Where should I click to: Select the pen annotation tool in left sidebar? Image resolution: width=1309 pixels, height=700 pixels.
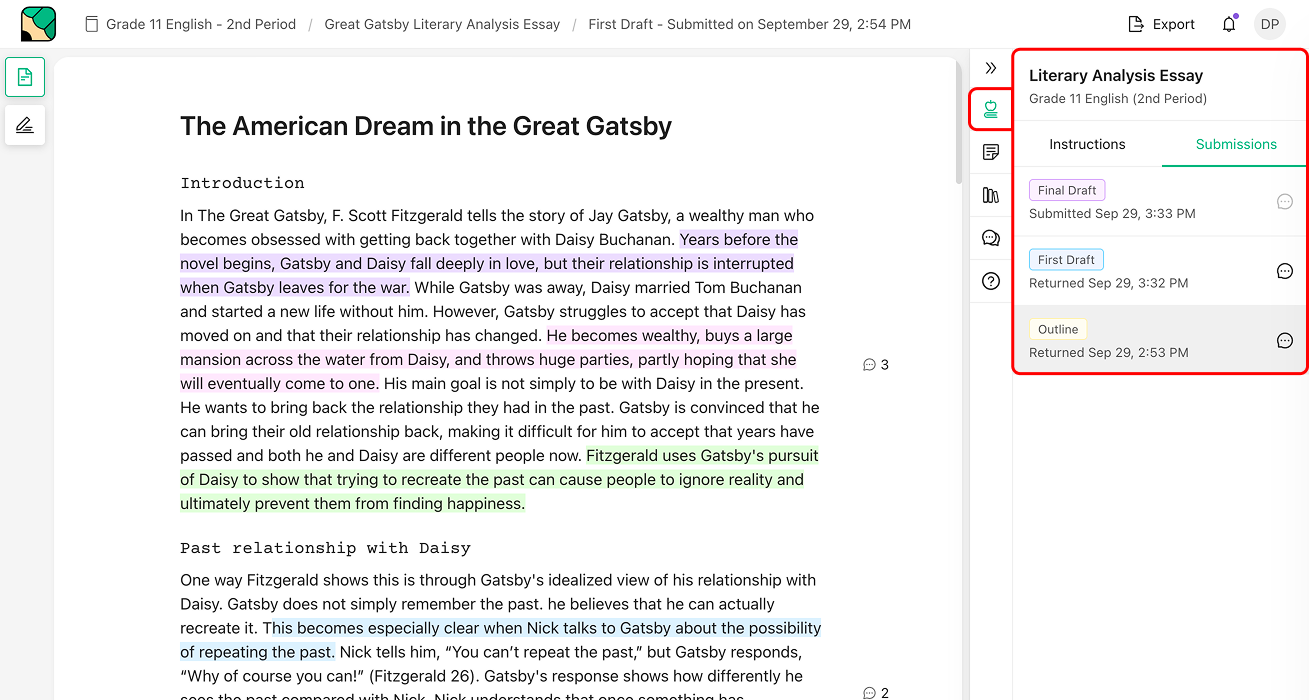[x=25, y=125]
